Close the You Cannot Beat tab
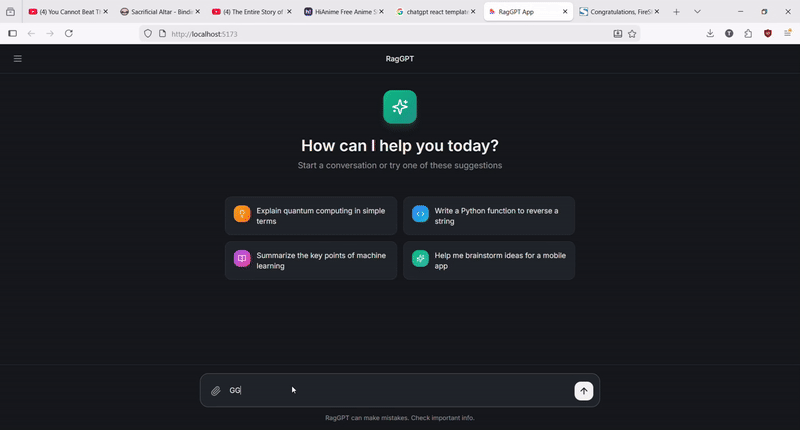The image size is (800, 430). point(106,11)
